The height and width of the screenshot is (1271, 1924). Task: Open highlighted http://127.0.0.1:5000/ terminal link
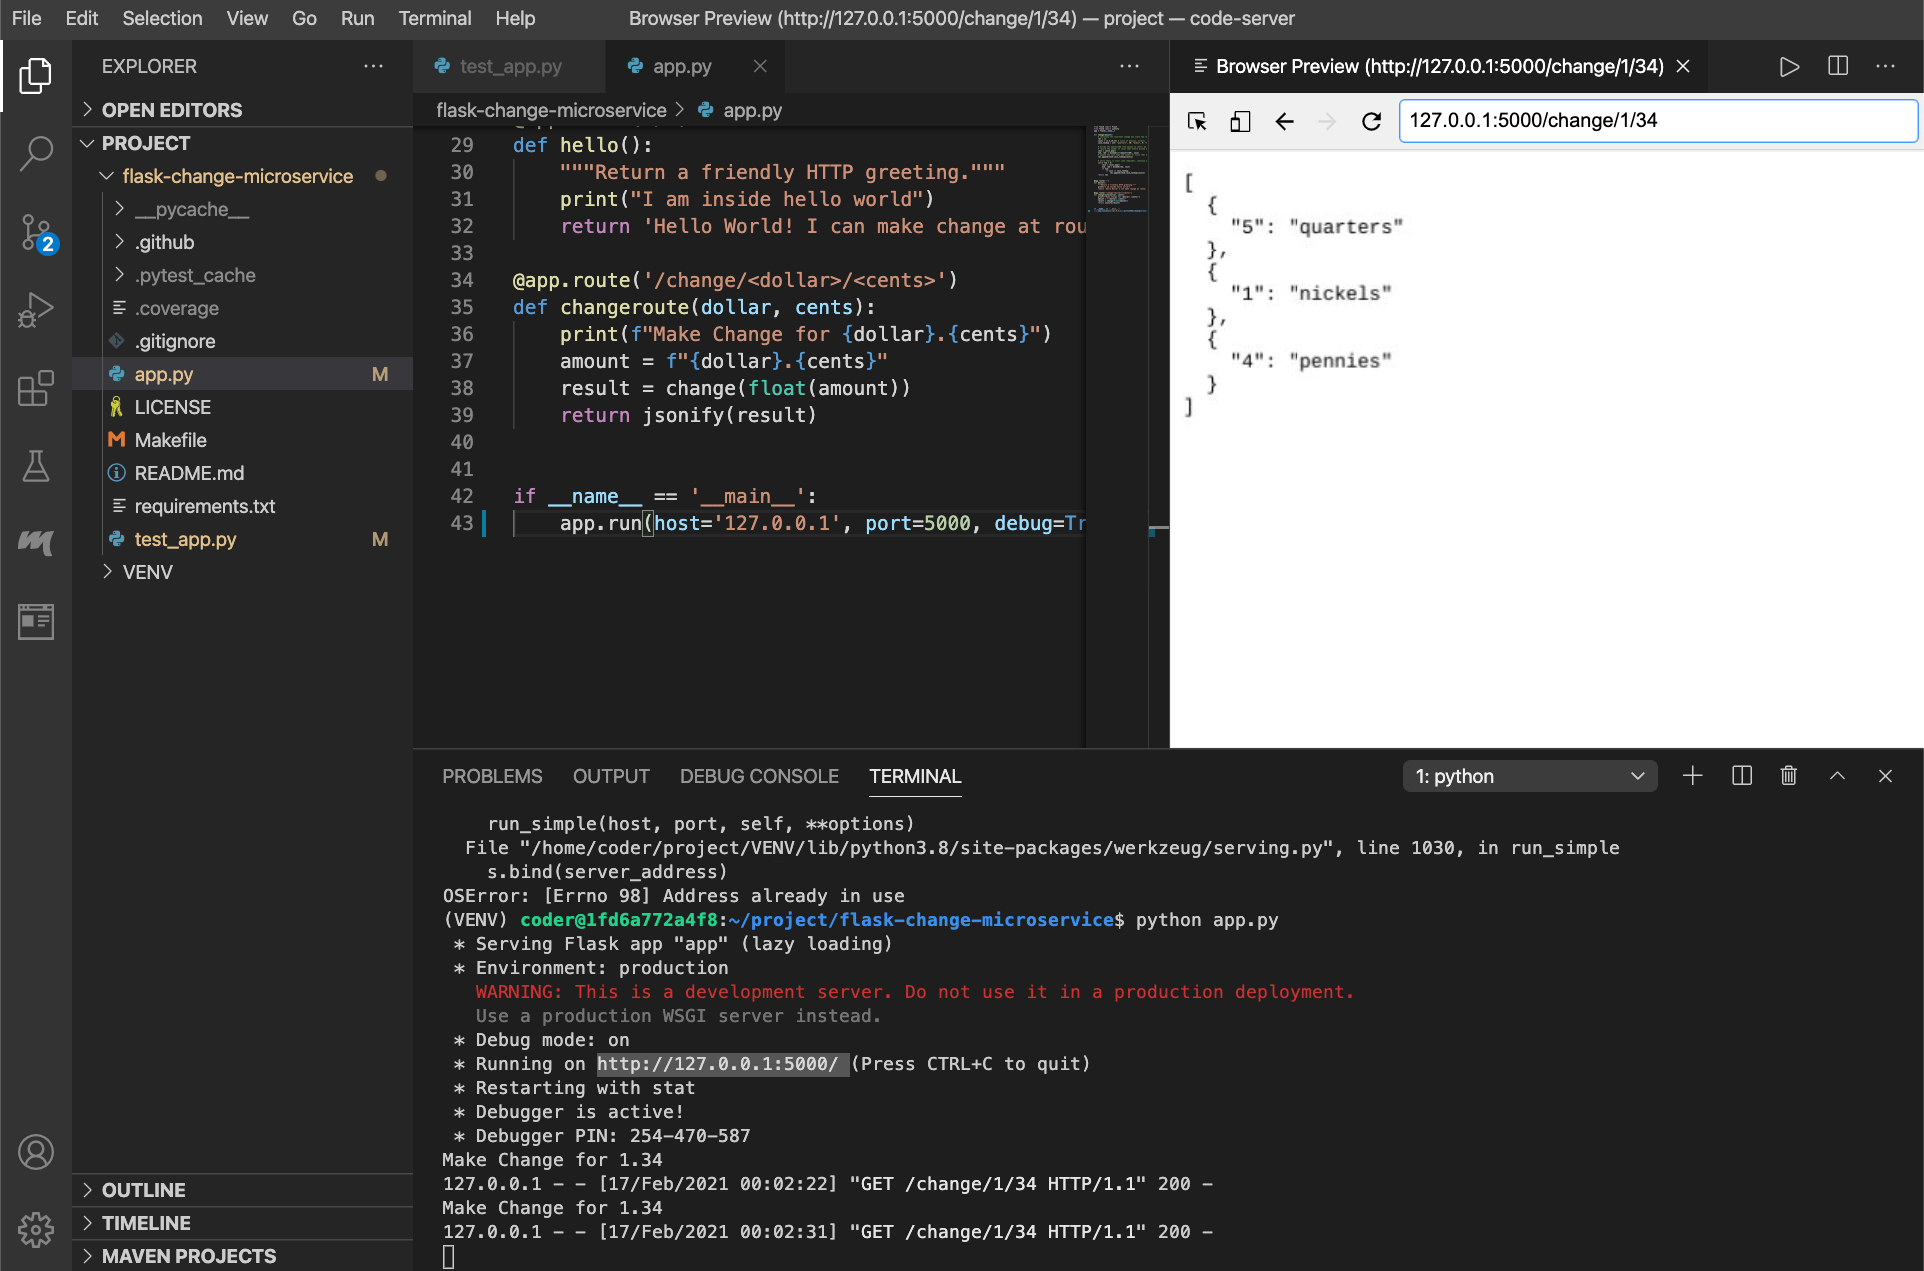720,1064
